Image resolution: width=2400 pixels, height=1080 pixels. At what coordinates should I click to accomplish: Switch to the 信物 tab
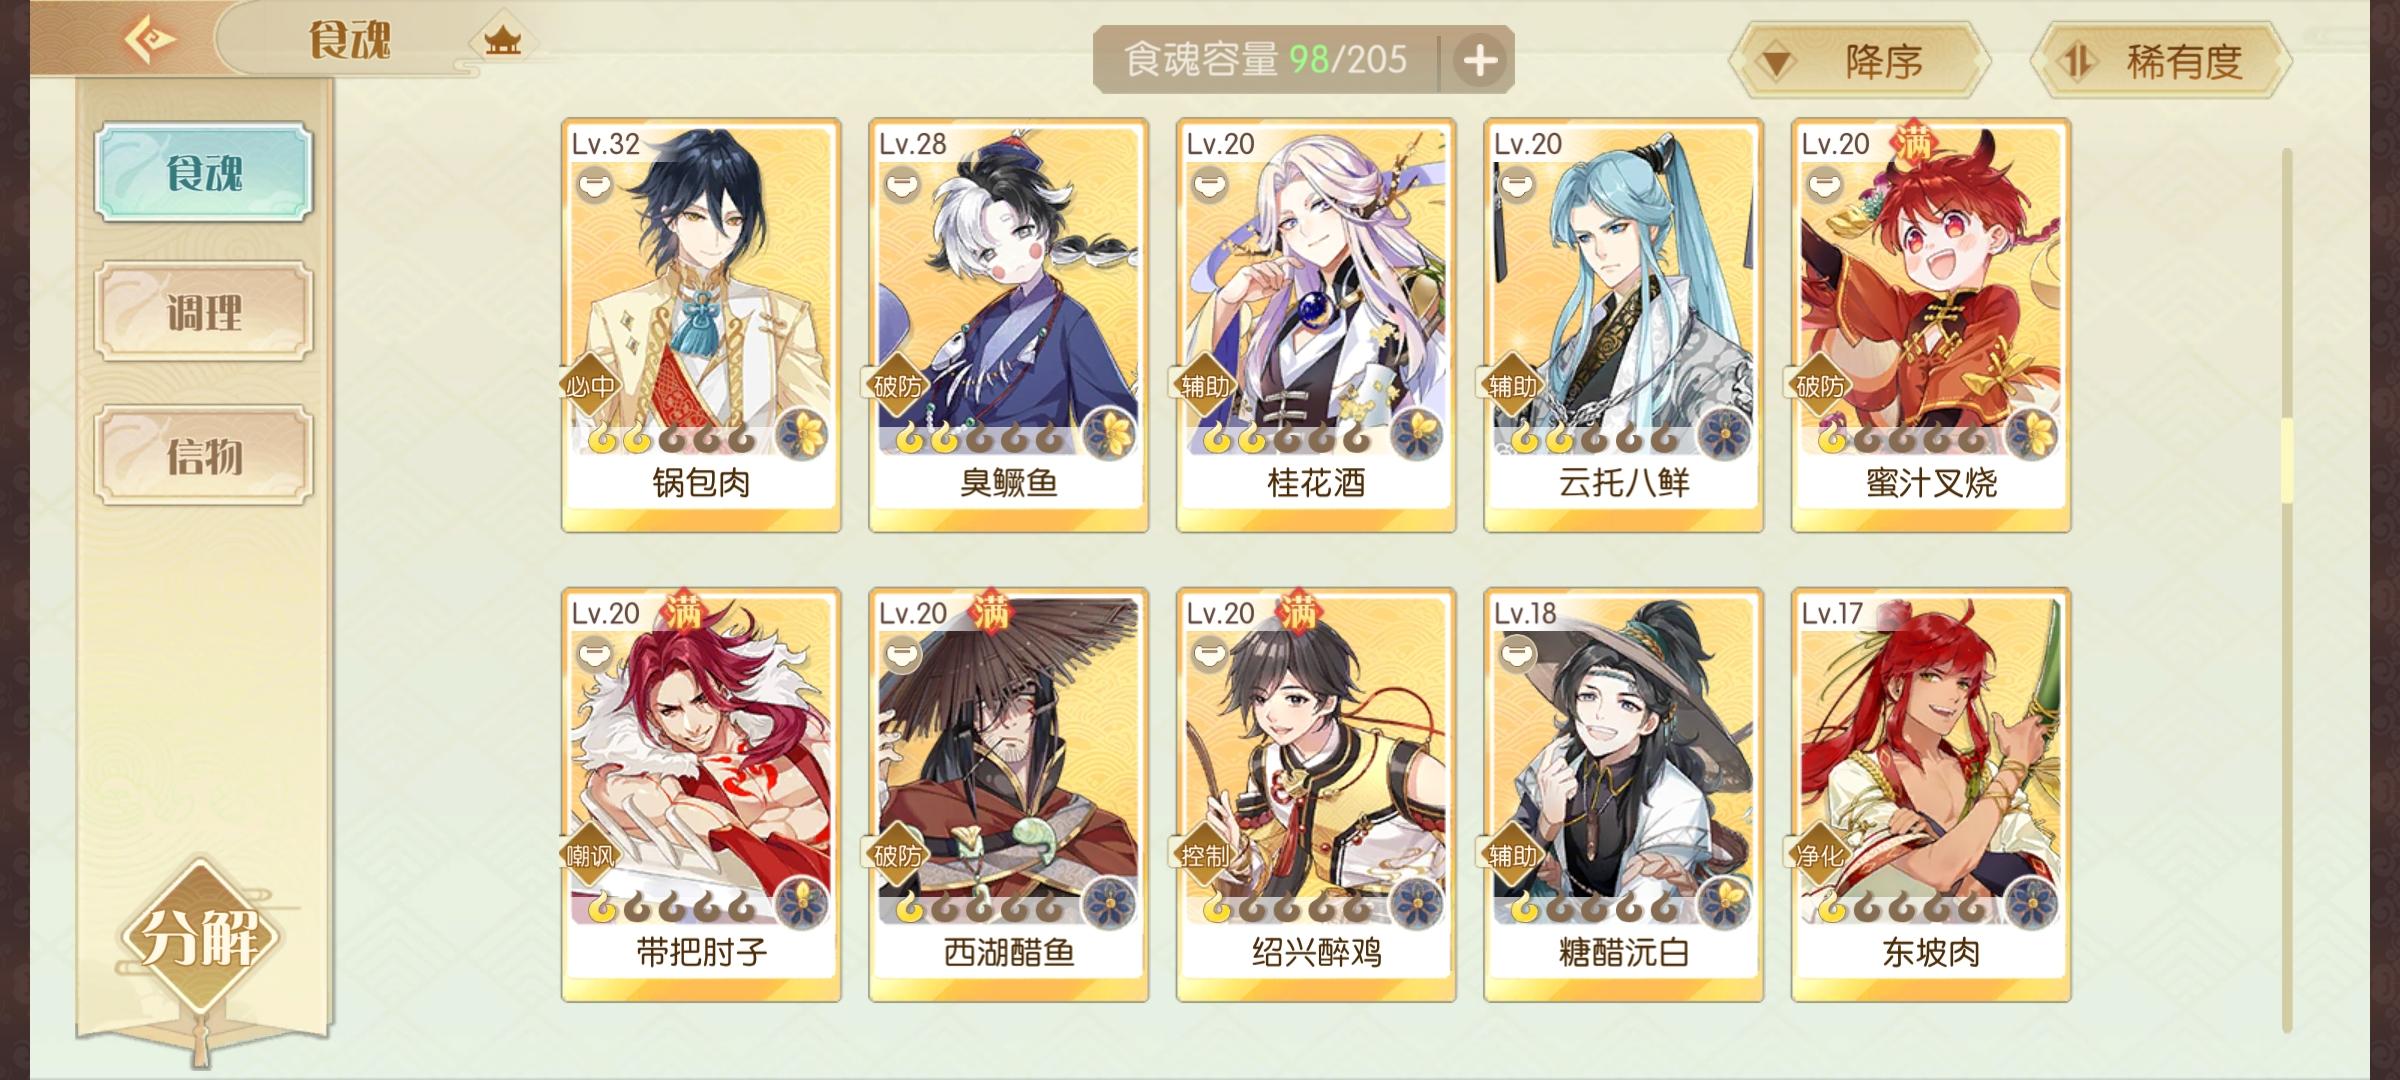(x=204, y=455)
